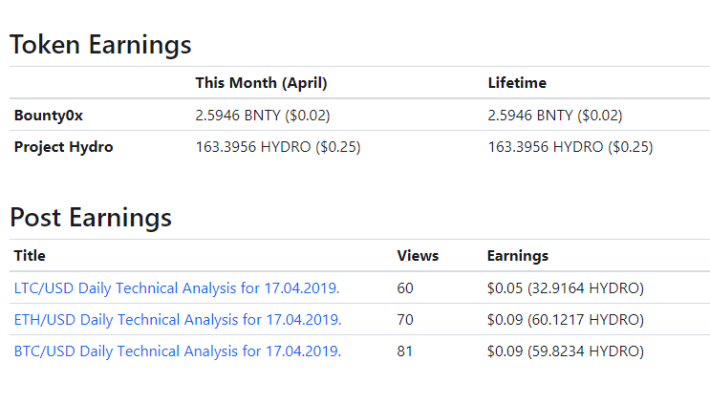Click the Token Earnings heading
Screen dimensions: 710x404
coord(101,45)
